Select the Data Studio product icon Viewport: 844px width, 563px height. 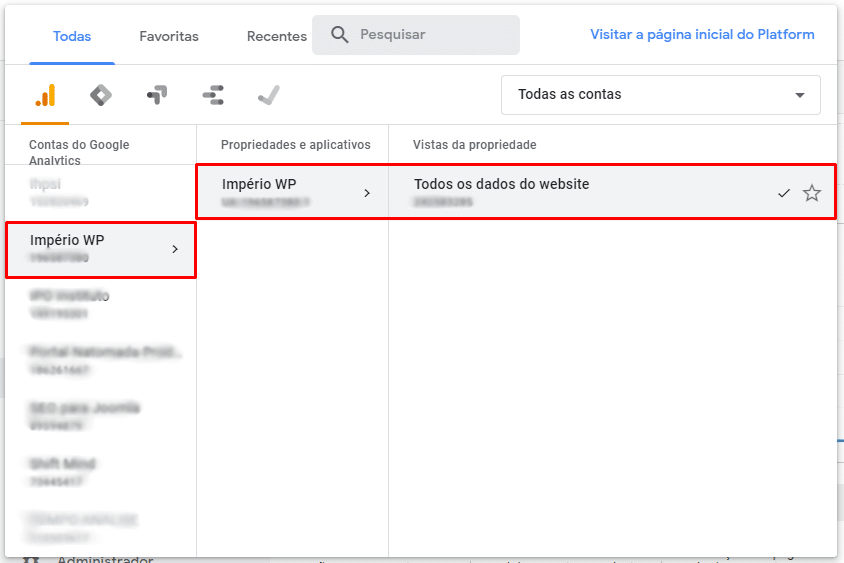click(213, 95)
